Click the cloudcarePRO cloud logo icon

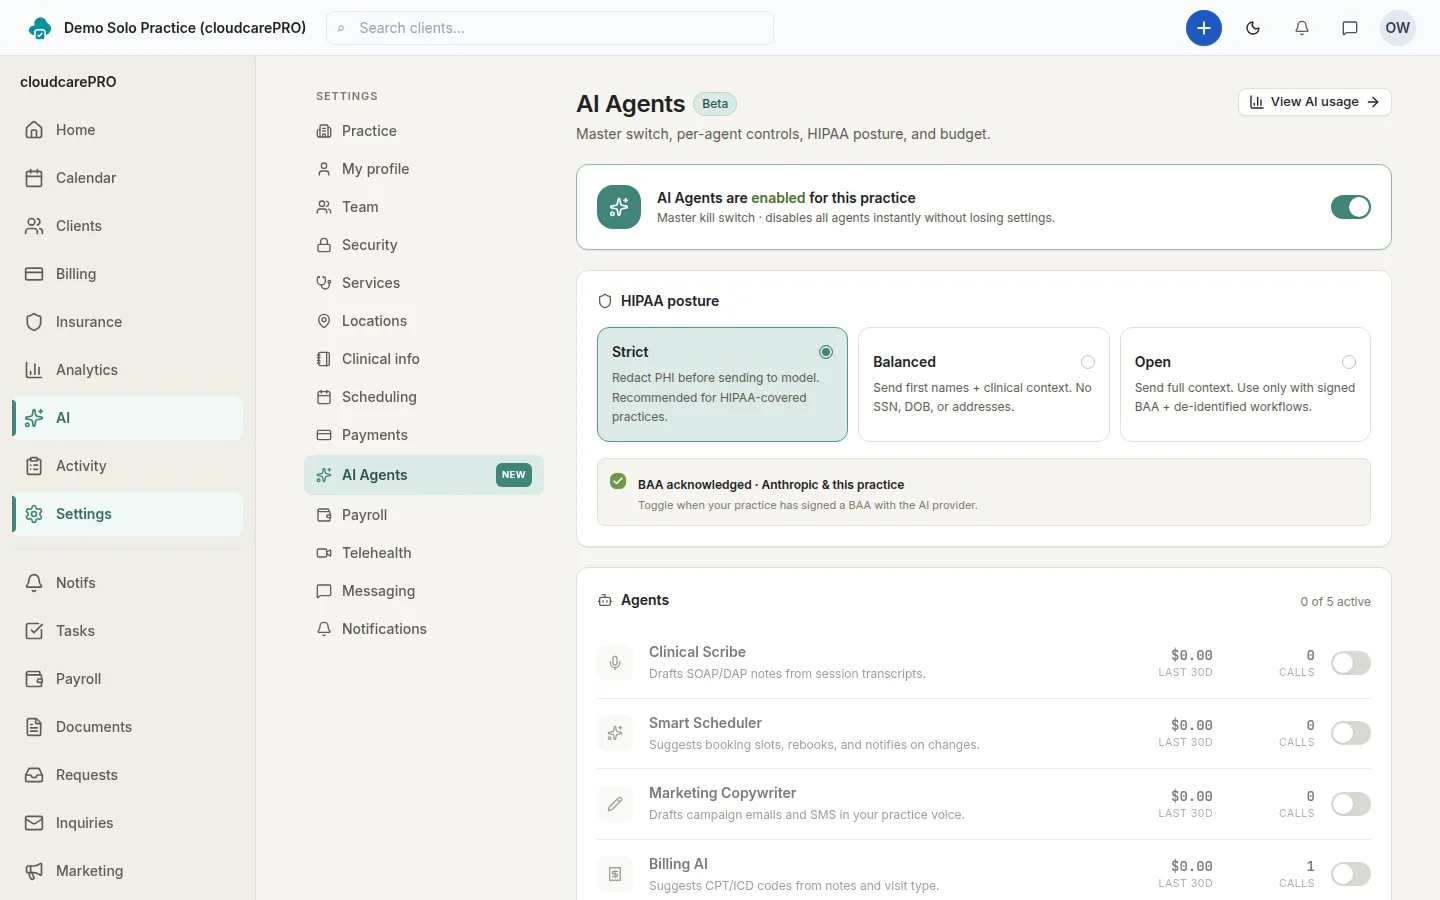pyautogui.click(x=40, y=28)
